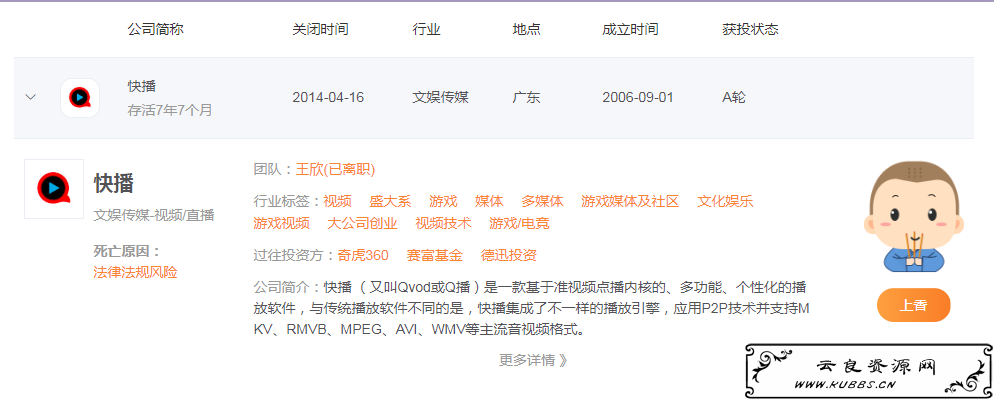Viewport: 994px width, 400px height.
Task: Open 更多详情 link
Action: click(x=533, y=360)
